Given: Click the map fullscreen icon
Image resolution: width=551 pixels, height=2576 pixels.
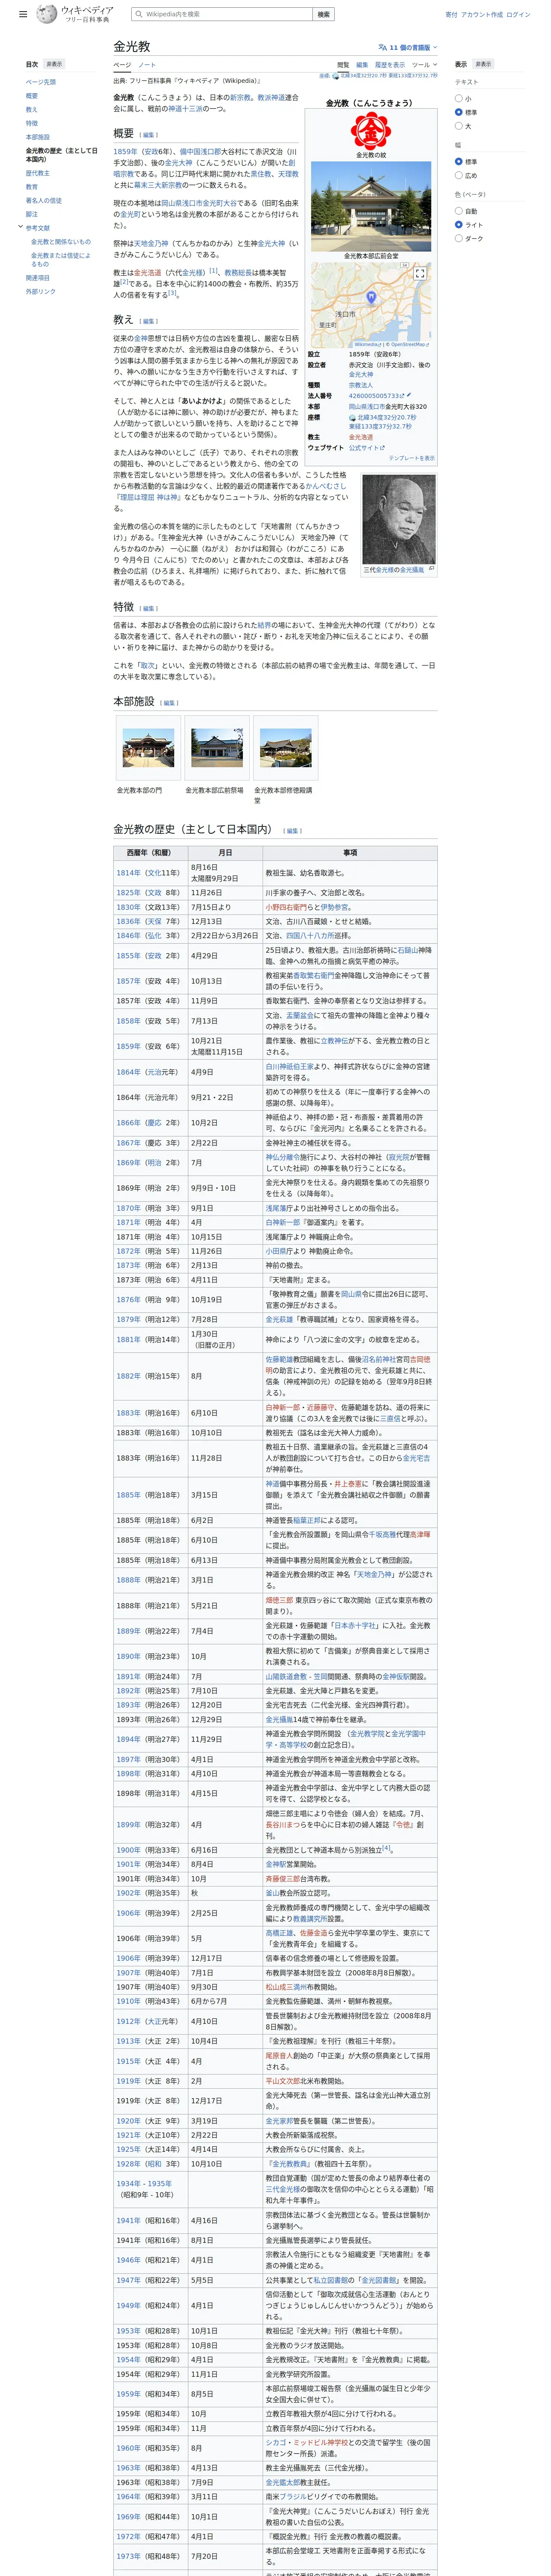Looking at the screenshot, I should (420, 273).
